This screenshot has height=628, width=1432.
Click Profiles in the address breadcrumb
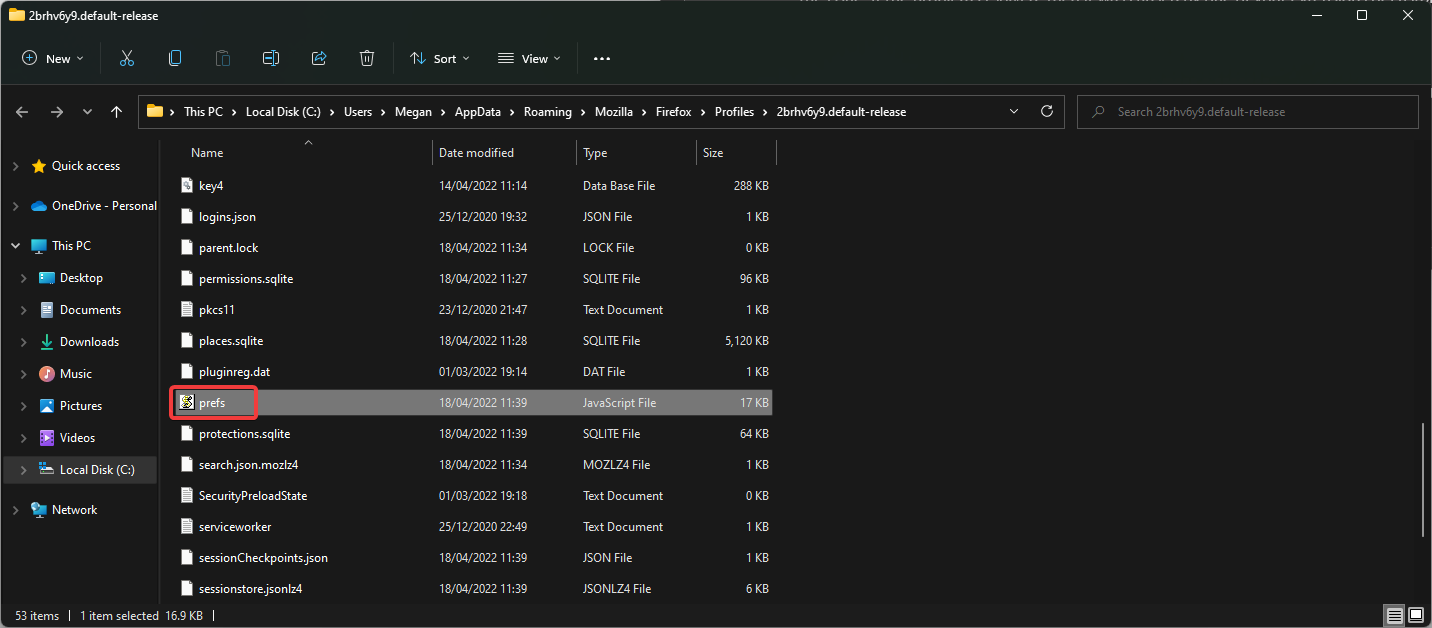click(734, 112)
